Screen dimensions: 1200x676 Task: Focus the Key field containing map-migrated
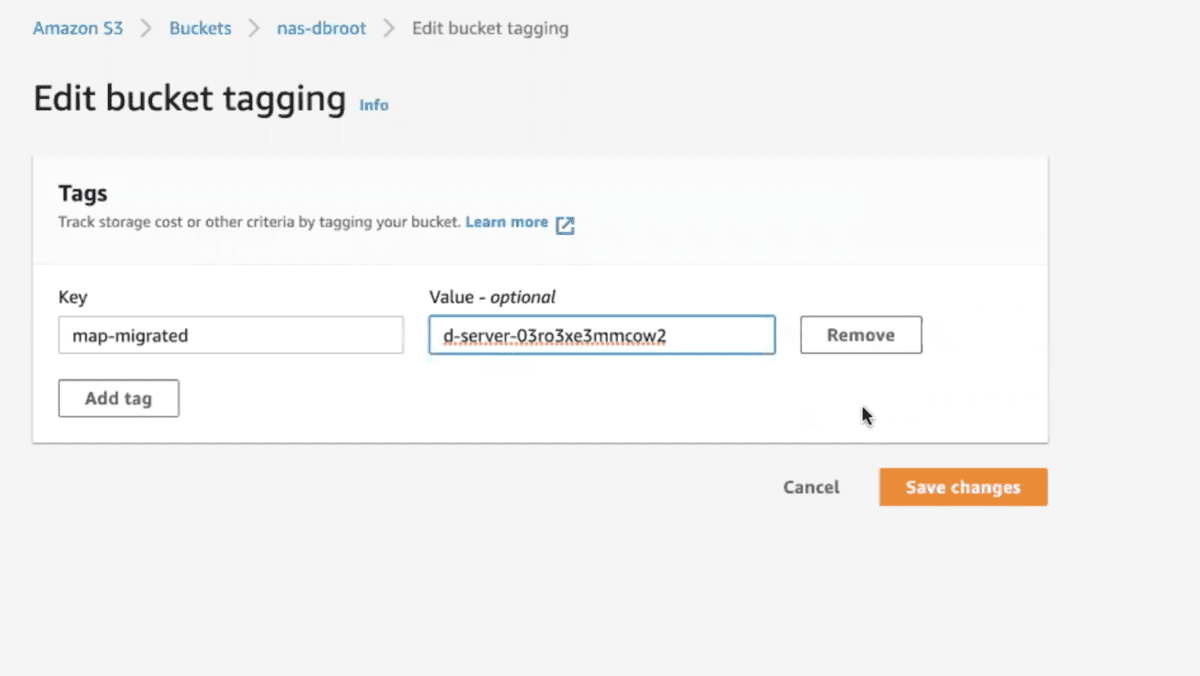pos(231,335)
